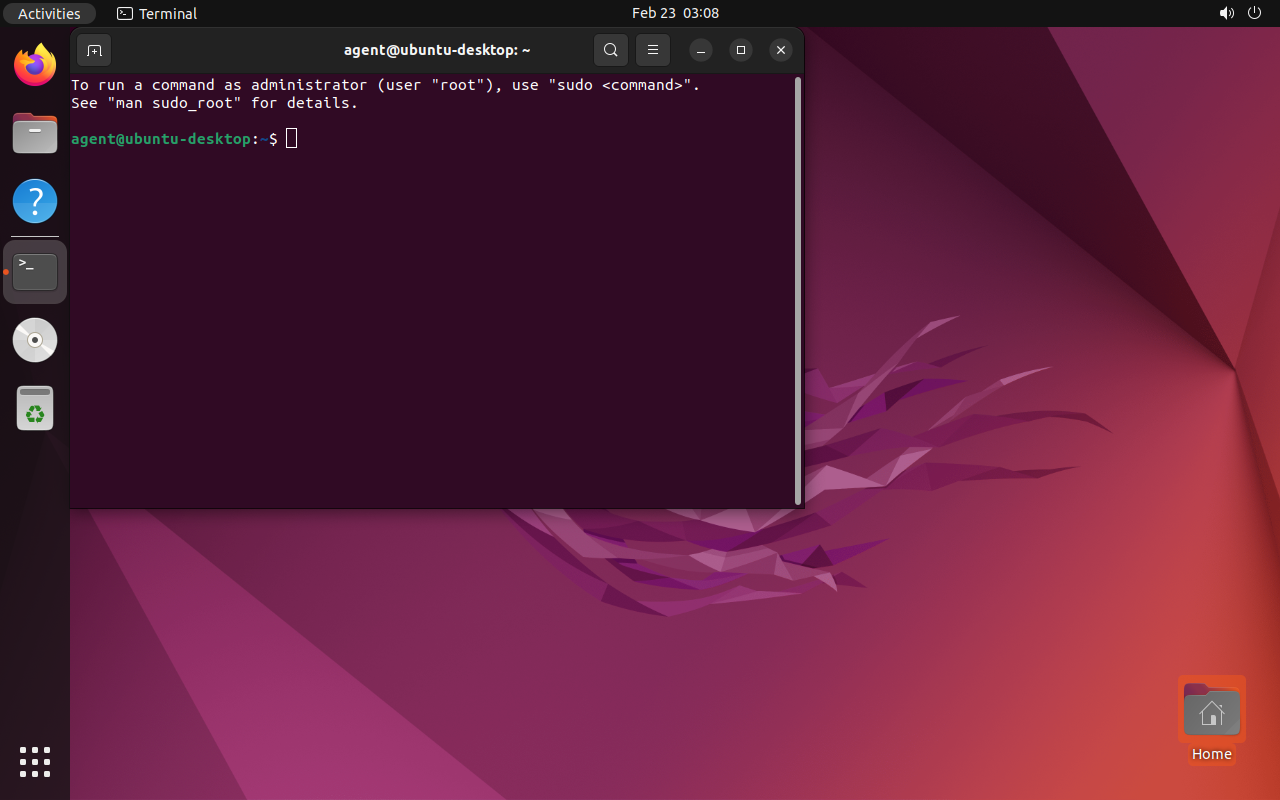Open the clock and calendar panel

675,13
